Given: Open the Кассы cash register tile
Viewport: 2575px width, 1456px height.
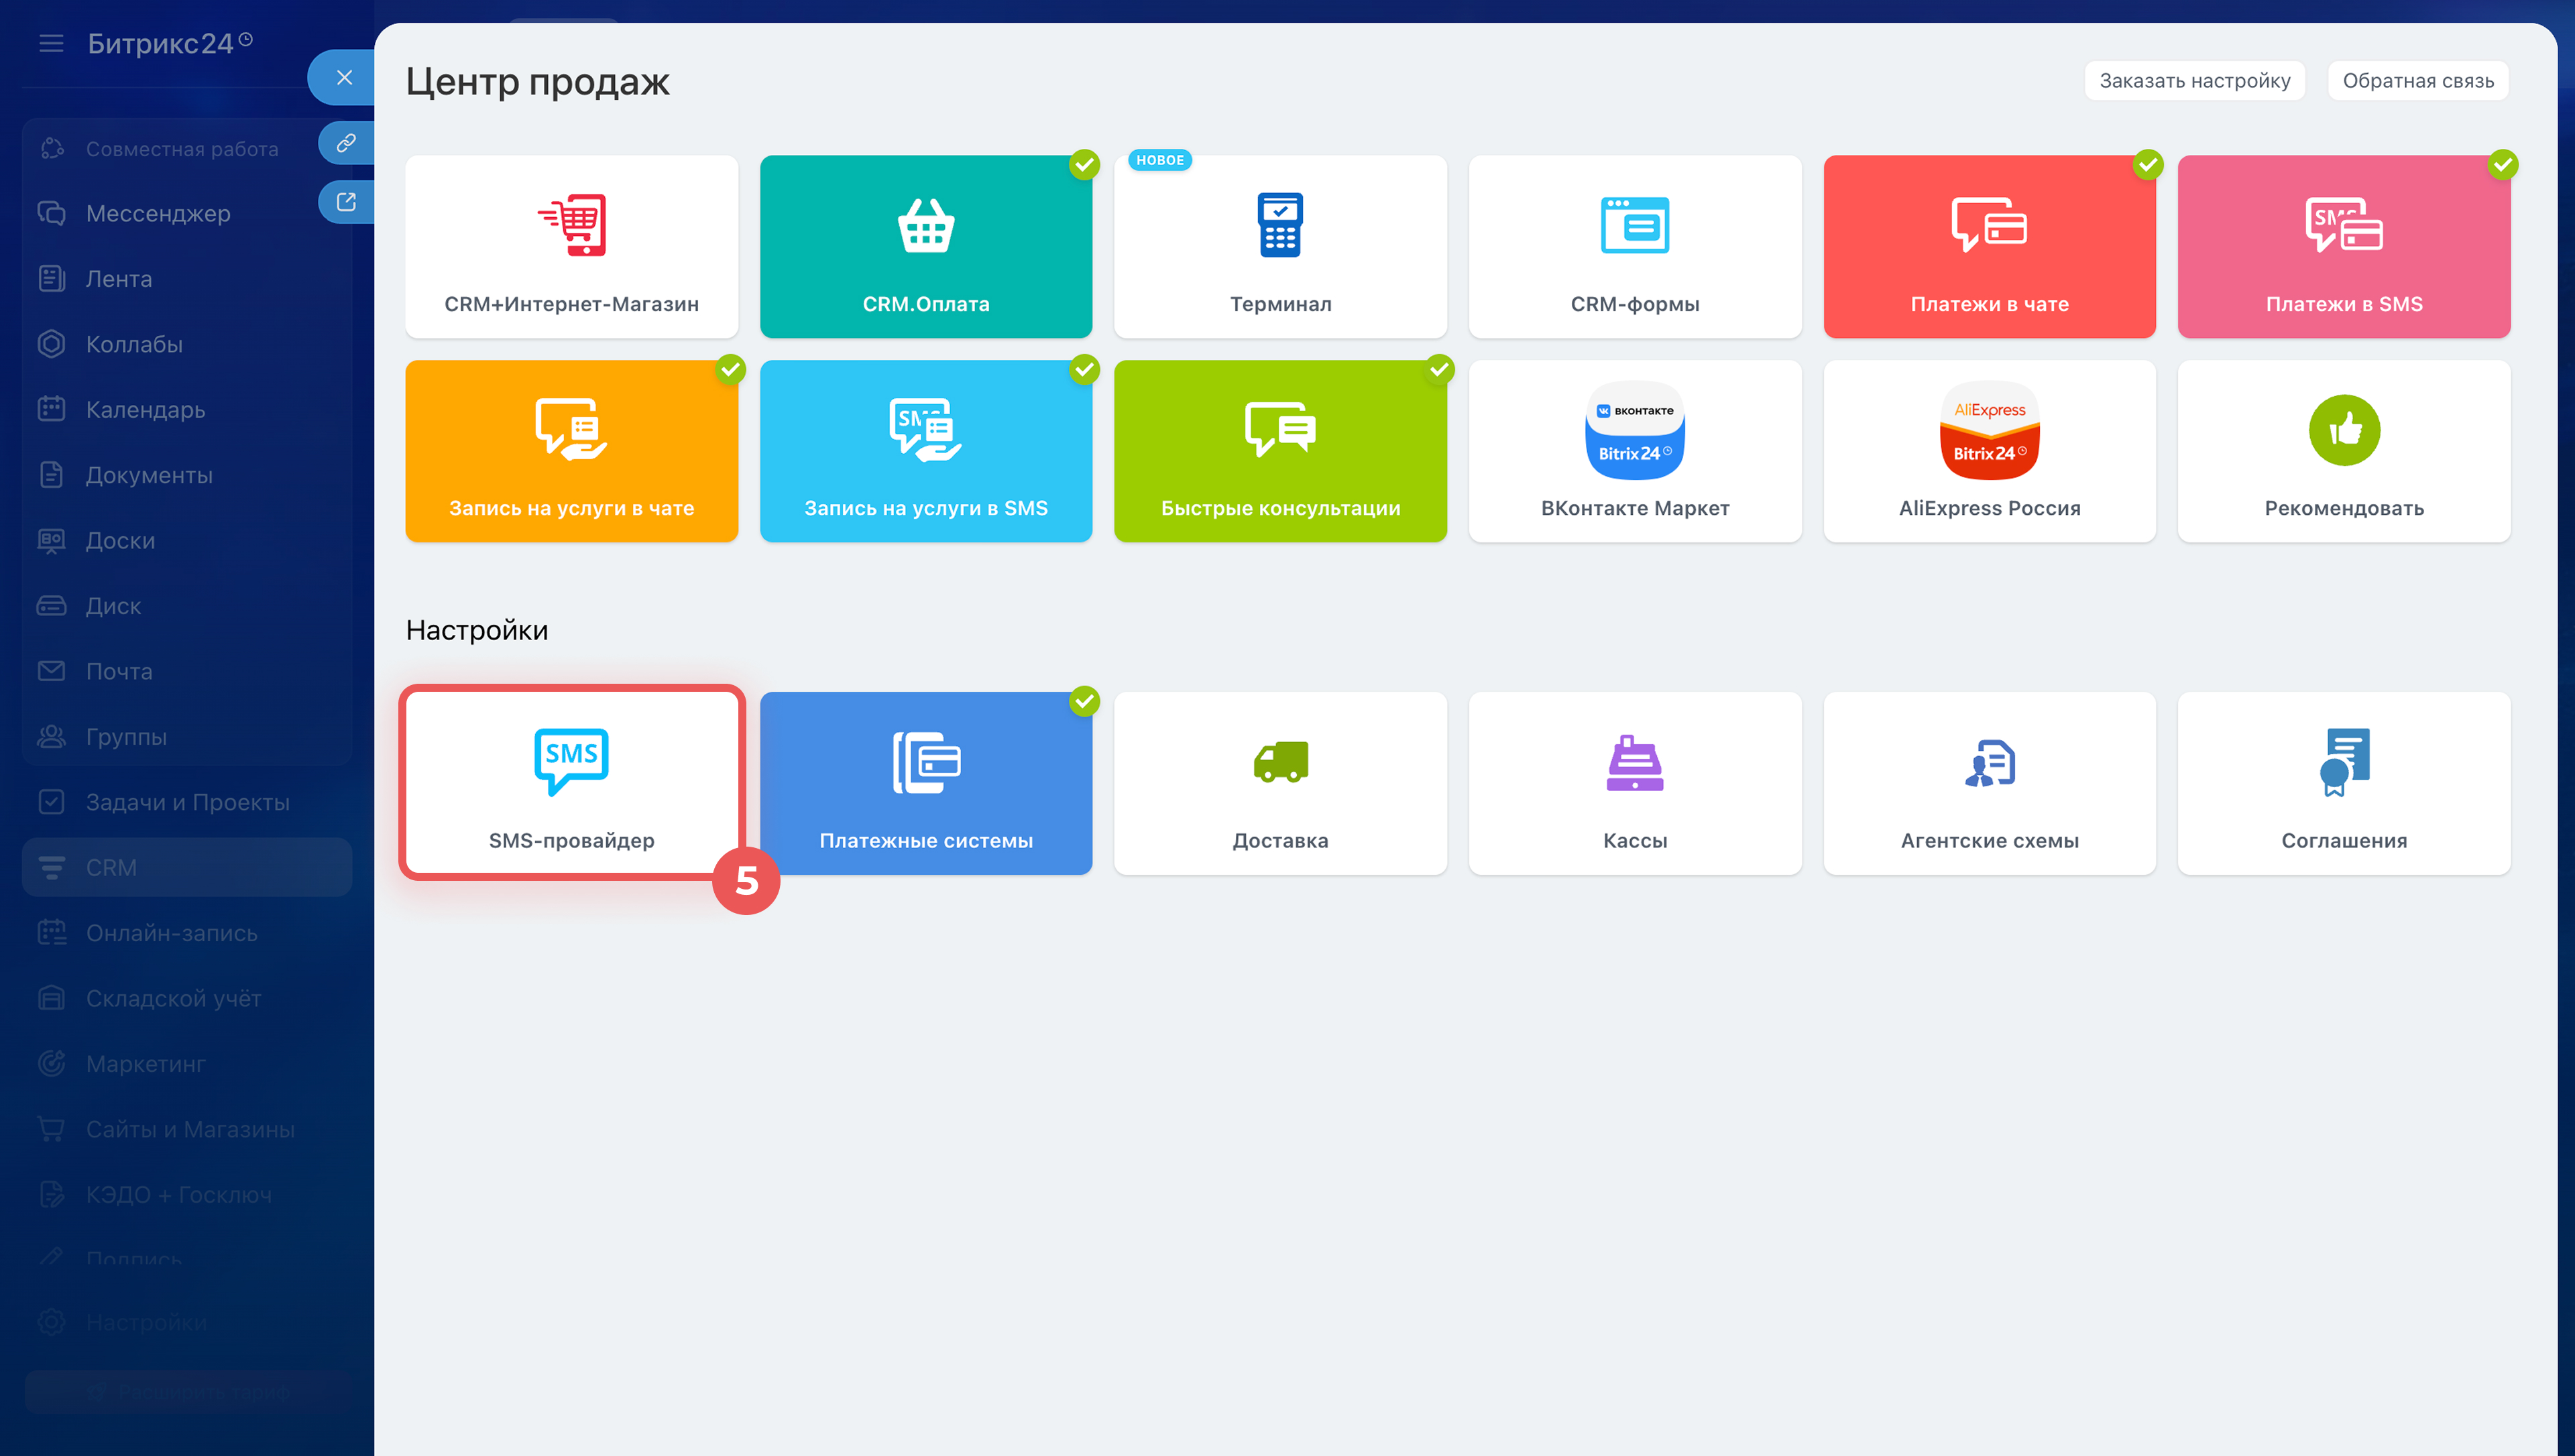Looking at the screenshot, I should (1634, 782).
